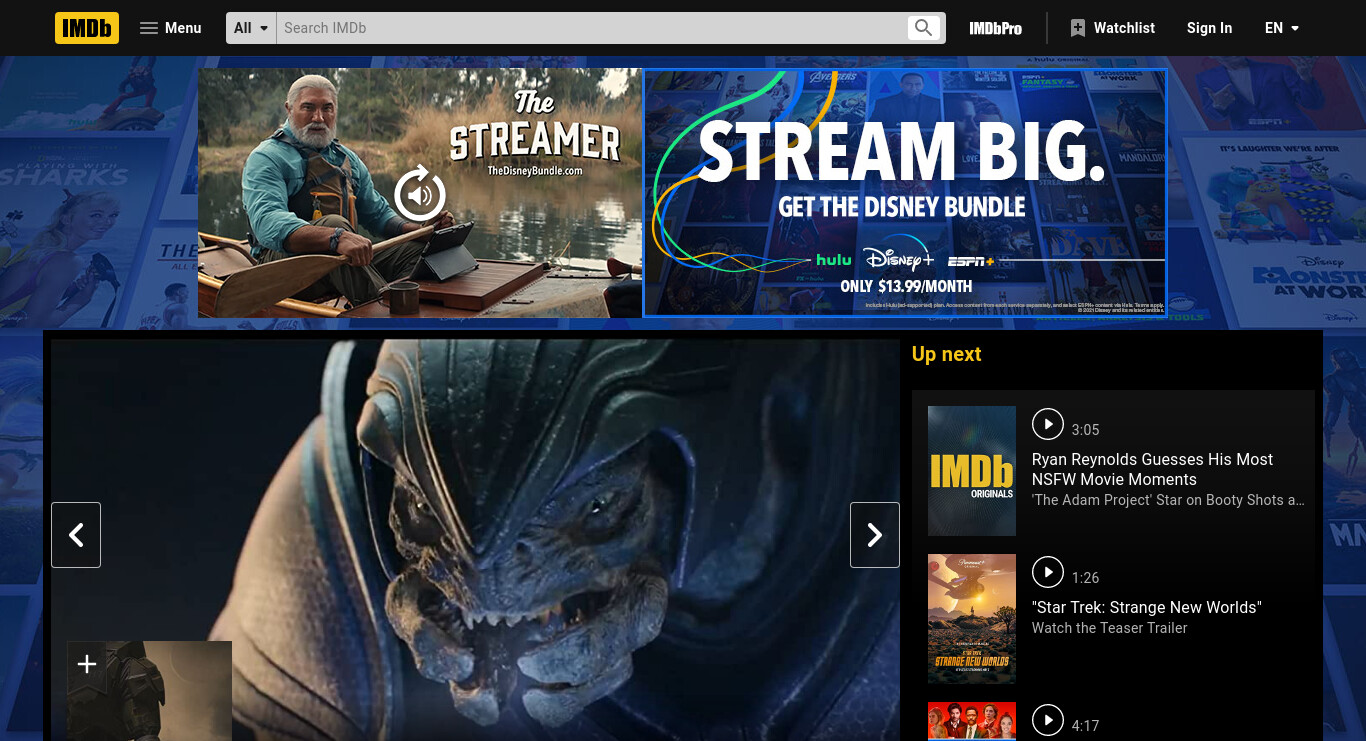This screenshot has width=1366, height=741.
Task: Click the IMDb logo
Action: [x=87, y=28]
